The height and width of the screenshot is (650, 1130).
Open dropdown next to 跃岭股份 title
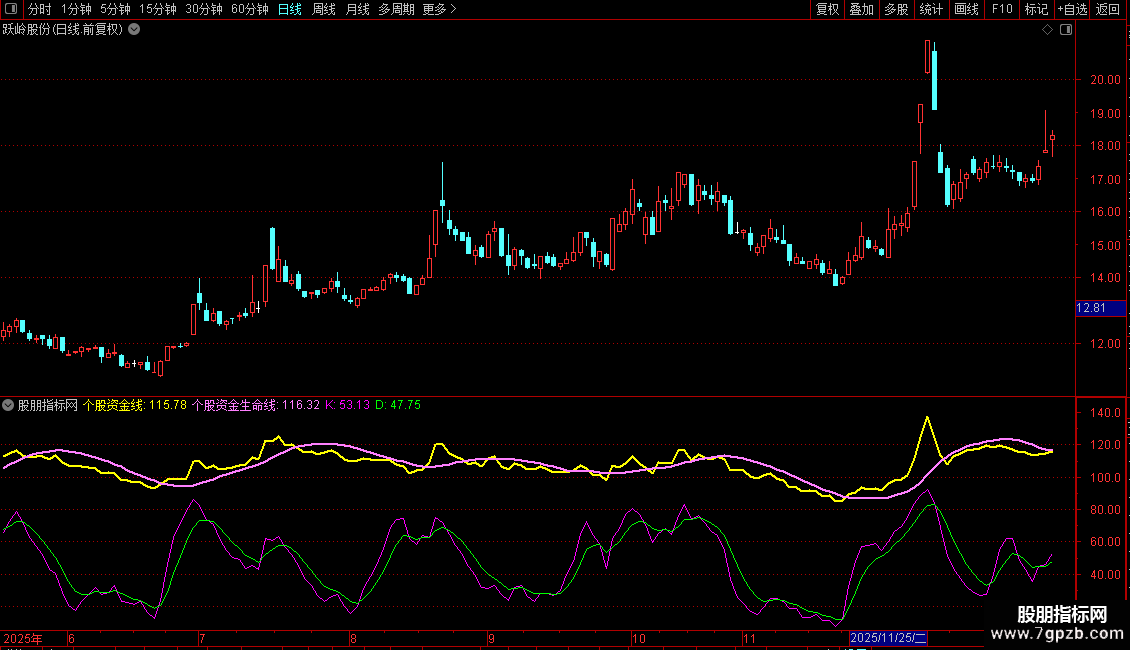click(135, 30)
